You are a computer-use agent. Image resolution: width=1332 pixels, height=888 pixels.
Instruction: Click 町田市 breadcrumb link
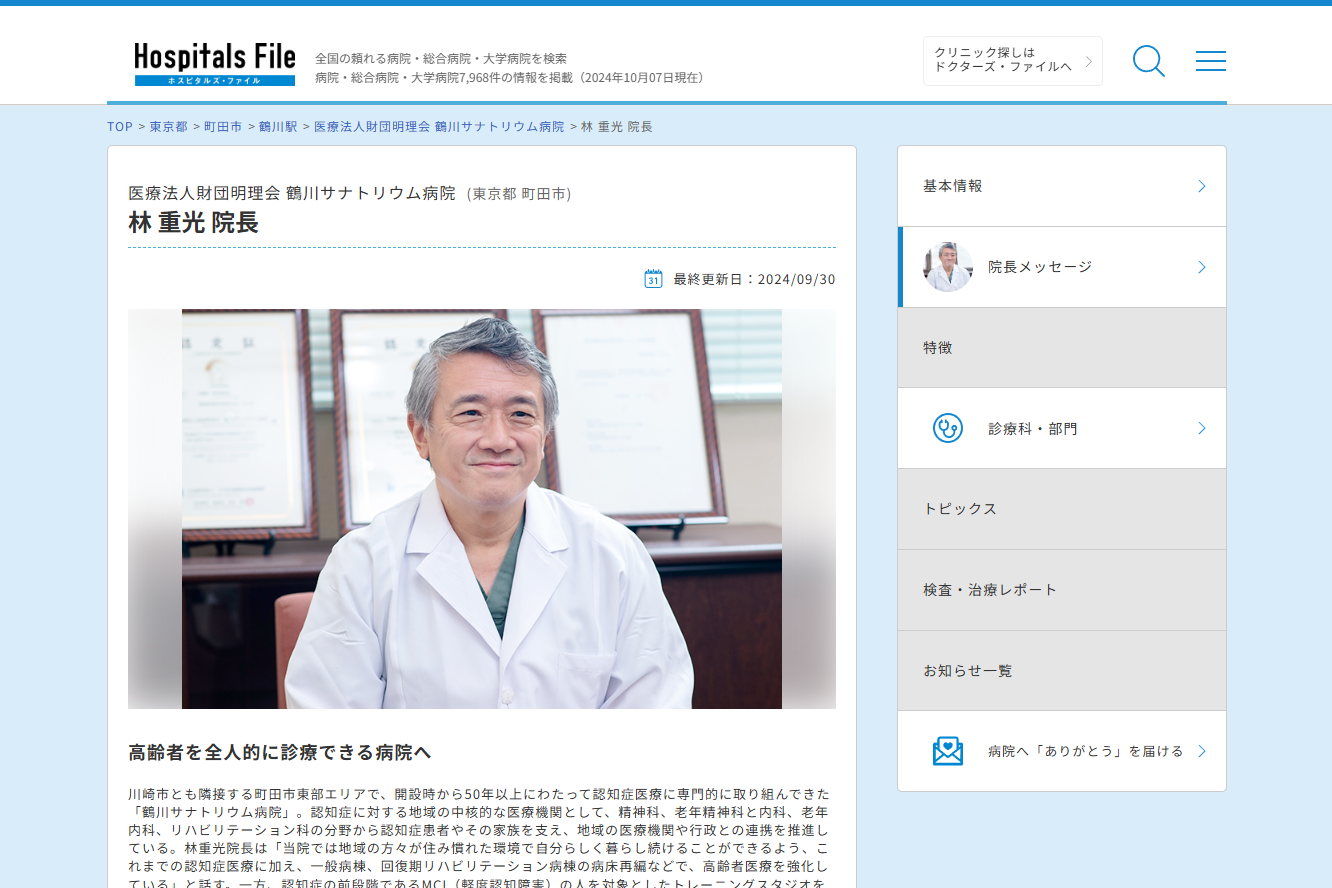(x=223, y=127)
